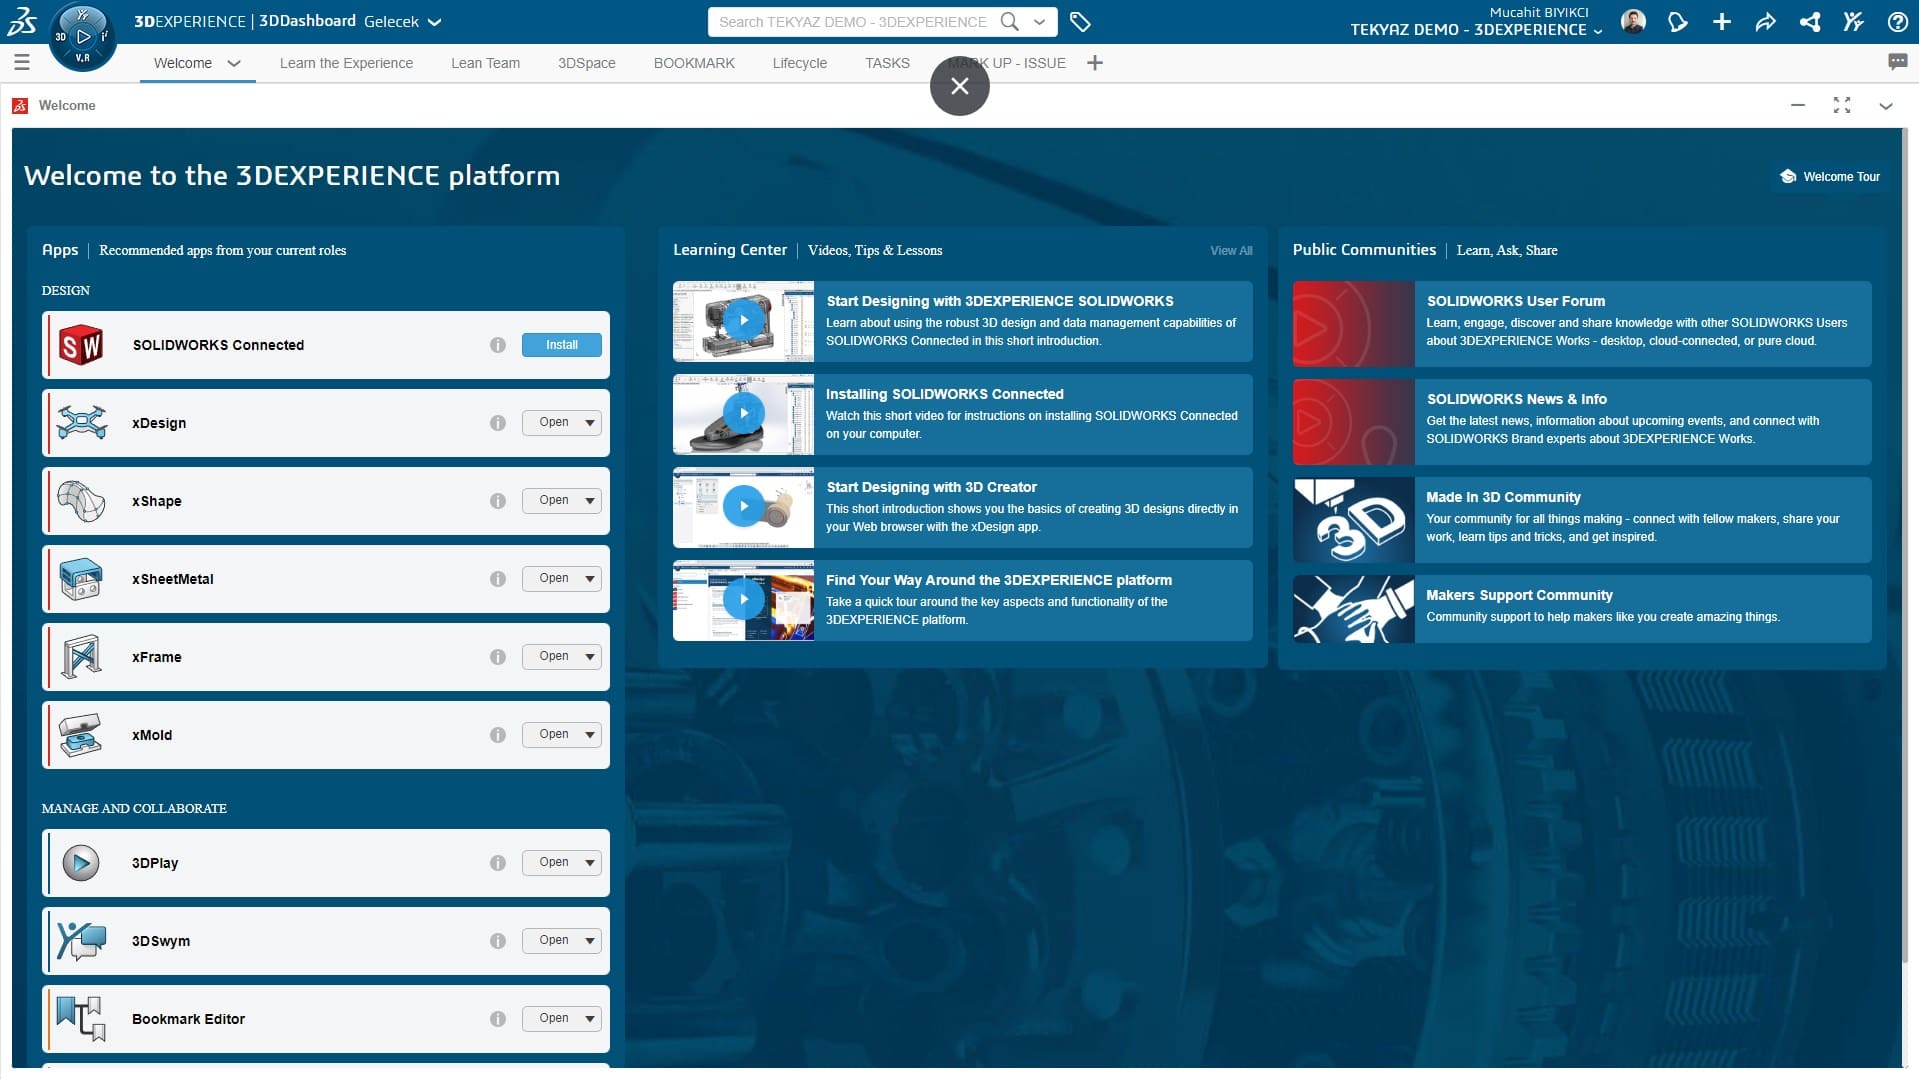Open the tag icon next to search
The width and height of the screenshot is (1919, 1079).
click(x=1080, y=21)
